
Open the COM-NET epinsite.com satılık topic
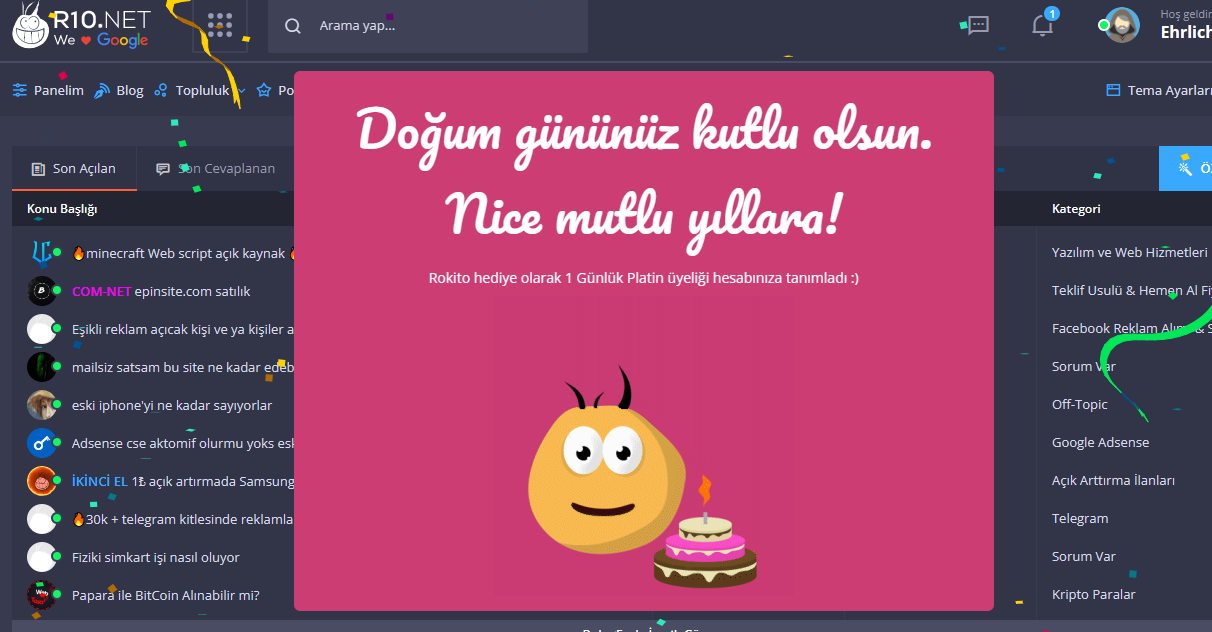(x=161, y=291)
